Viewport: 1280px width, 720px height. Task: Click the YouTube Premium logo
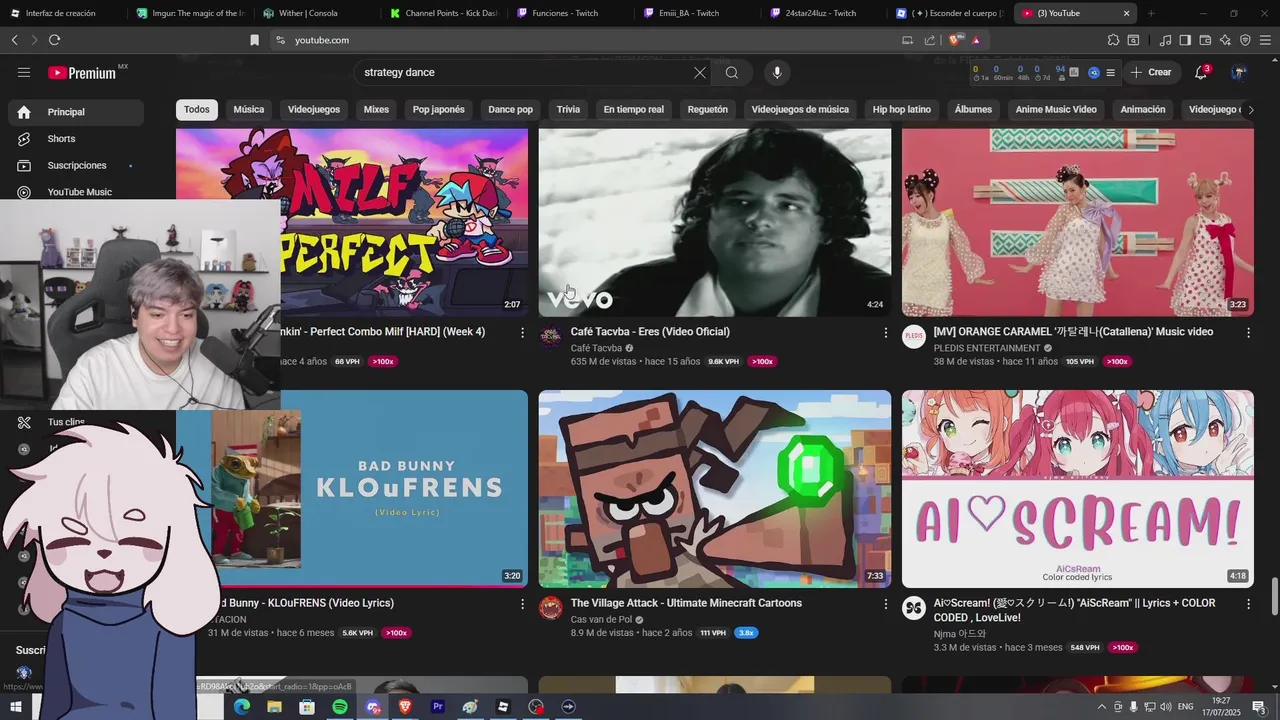[82, 73]
